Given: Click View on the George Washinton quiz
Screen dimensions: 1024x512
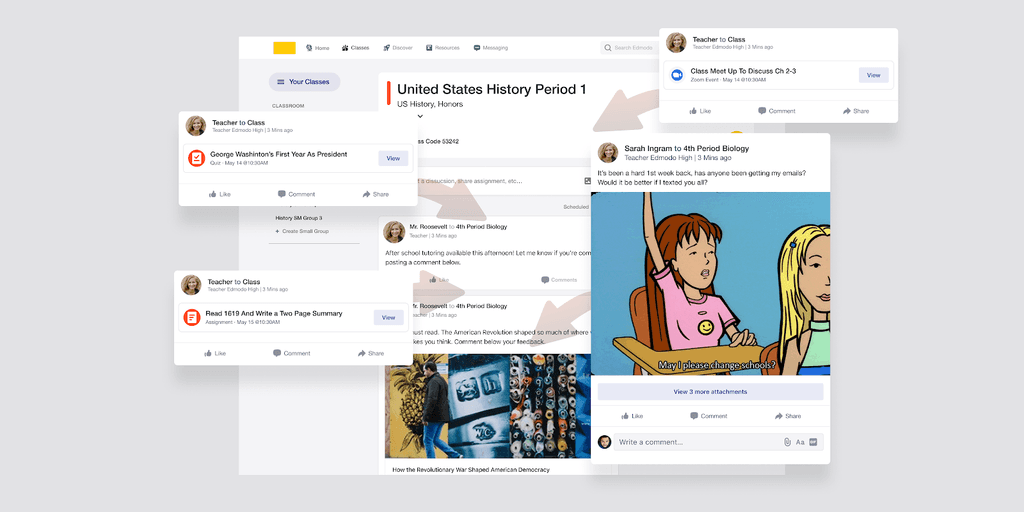Looking at the screenshot, I should [393, 158].
